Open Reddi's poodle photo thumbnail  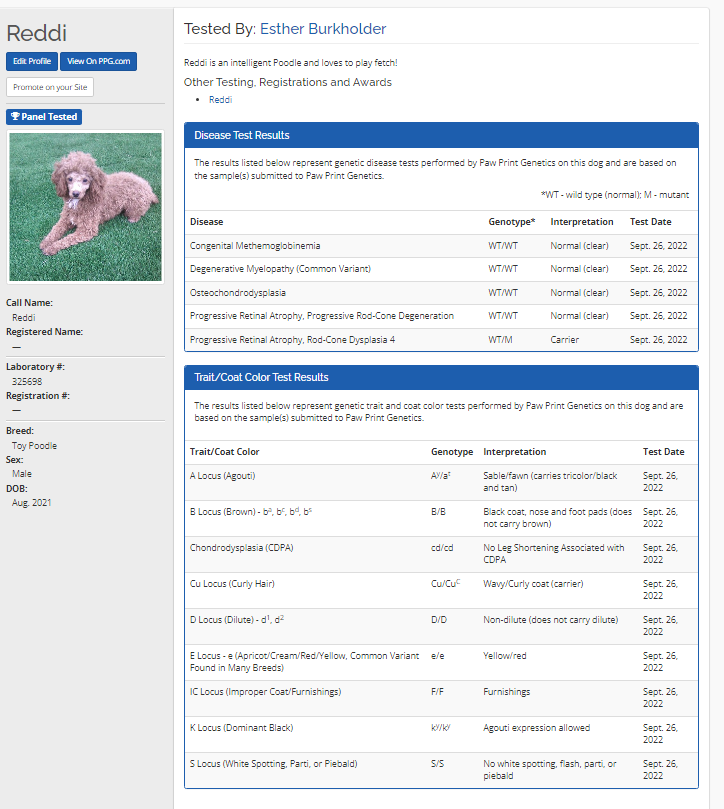point(85,207)
